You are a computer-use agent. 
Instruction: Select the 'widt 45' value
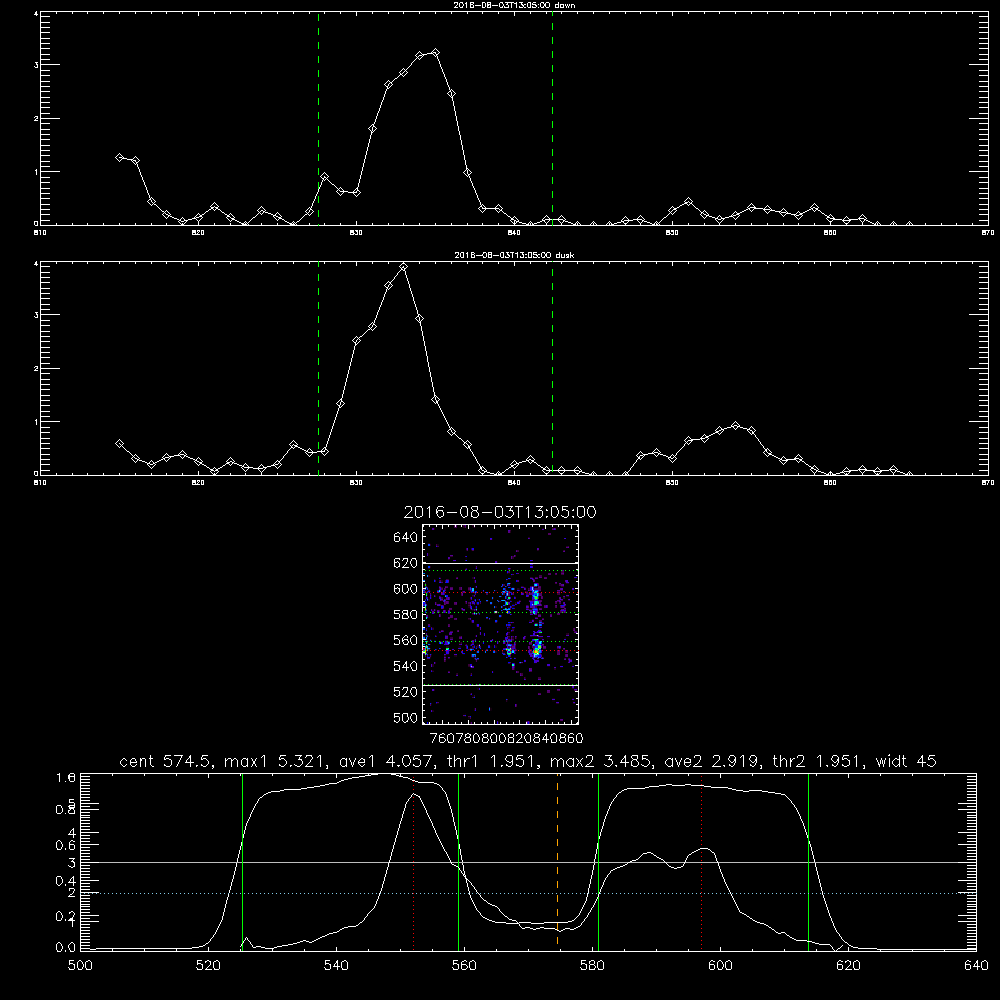(906, 761)
